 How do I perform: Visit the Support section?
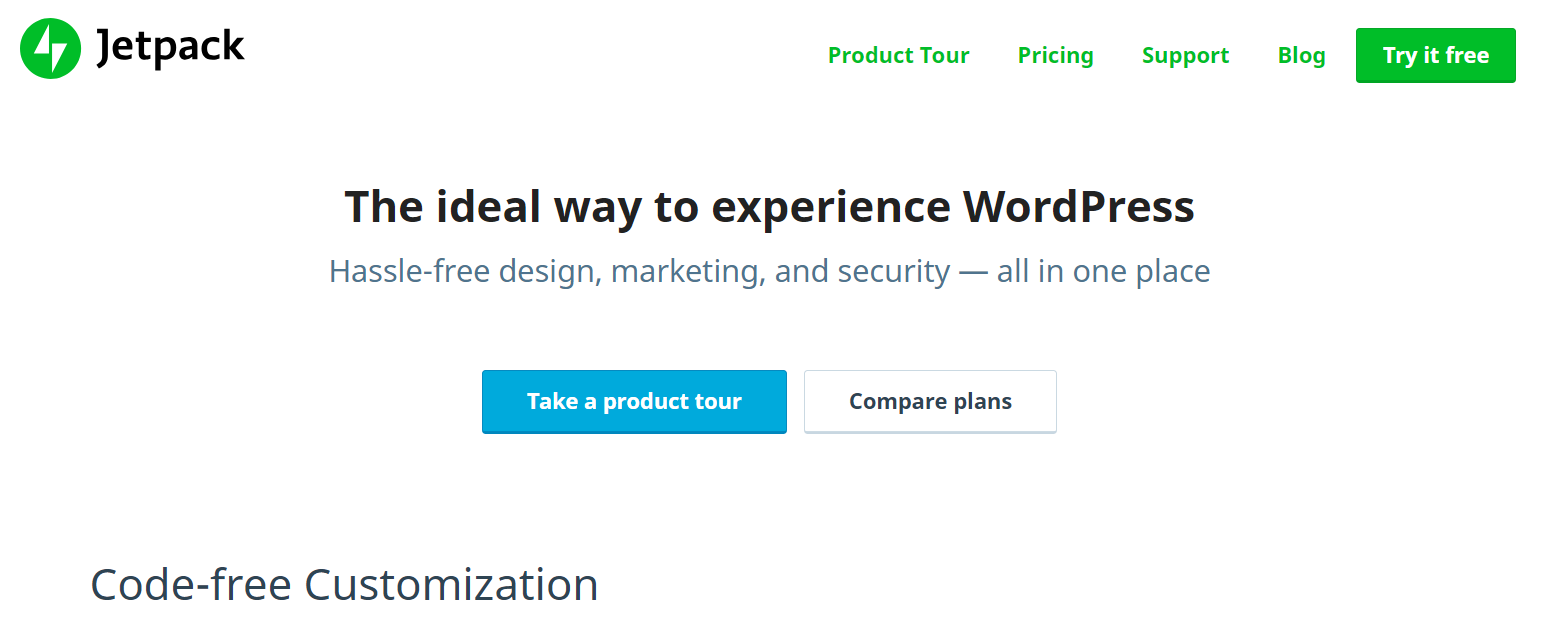click(1184, 55)
